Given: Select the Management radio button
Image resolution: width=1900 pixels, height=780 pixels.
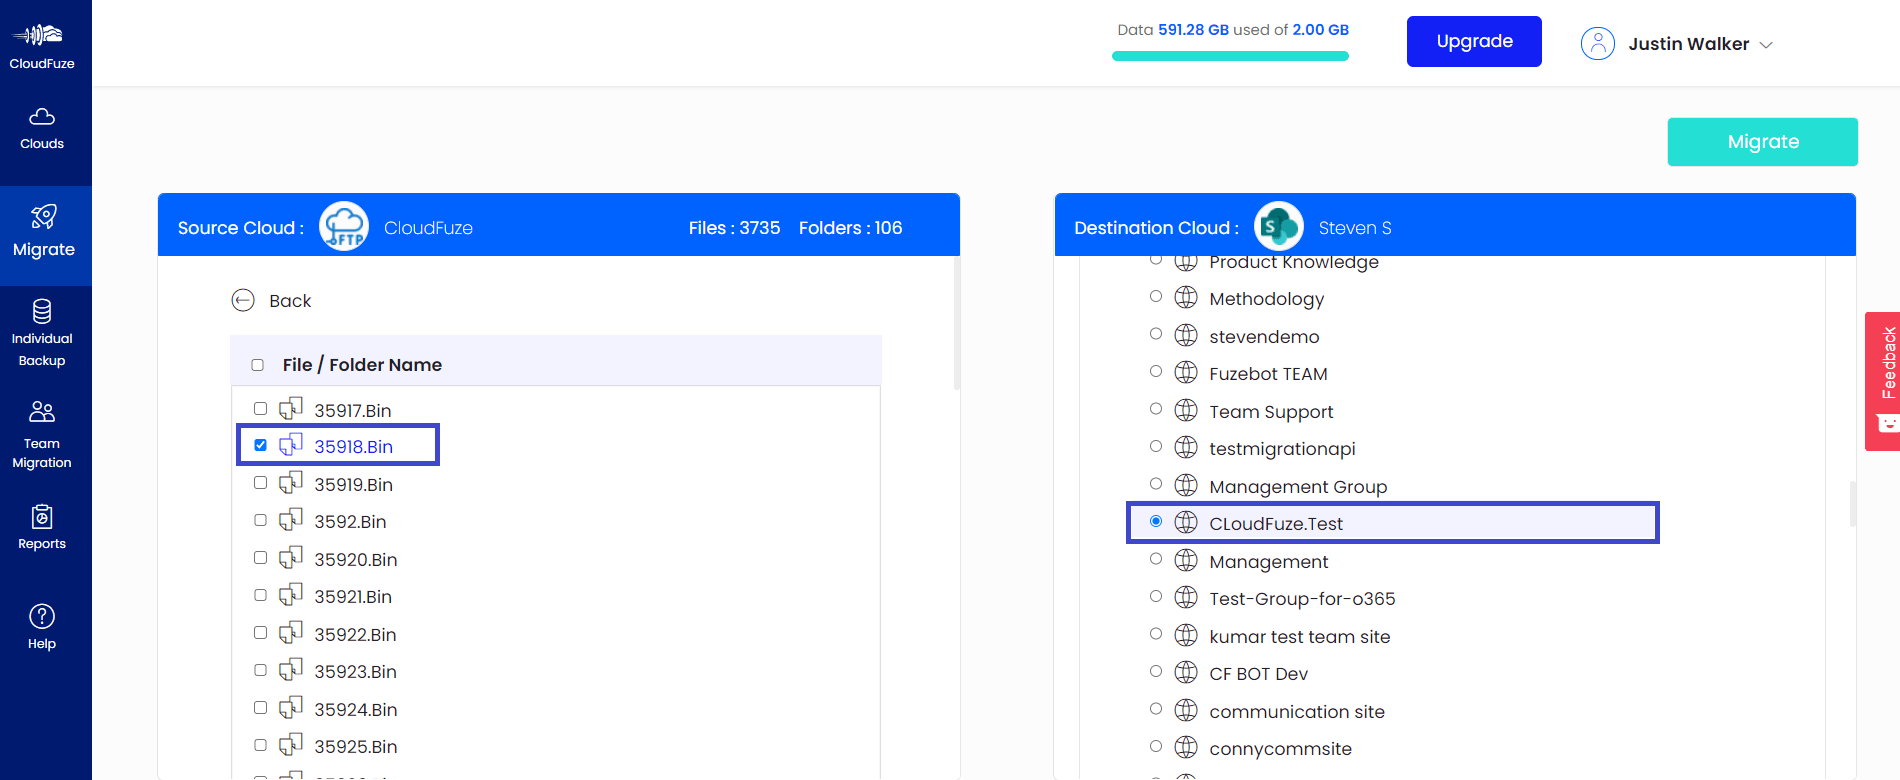Looking at the screenshot, I should 1156,559.
